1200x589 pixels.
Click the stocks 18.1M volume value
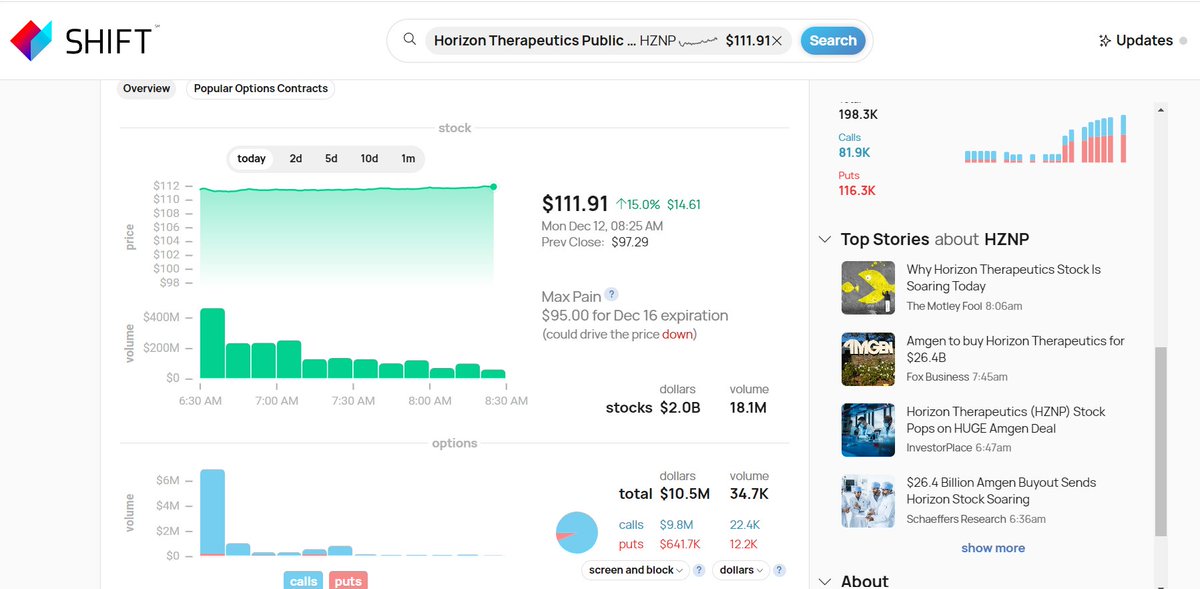coord(748,407)
